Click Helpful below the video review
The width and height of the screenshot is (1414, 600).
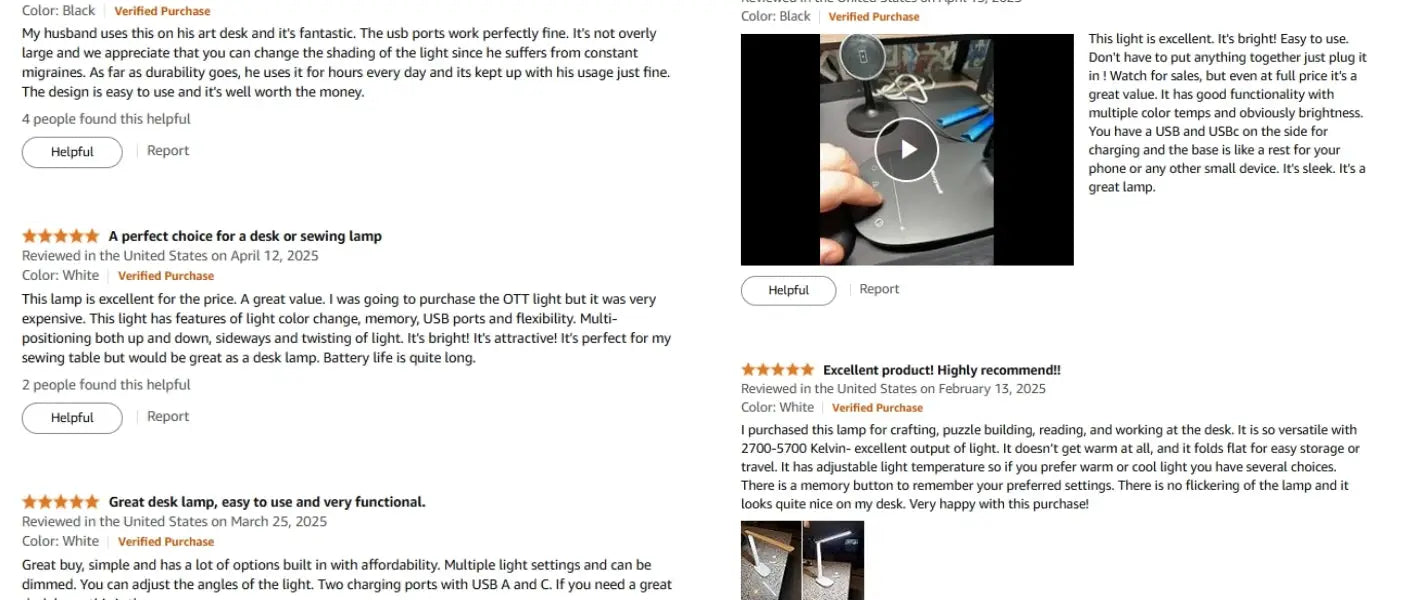coord(788,290)
